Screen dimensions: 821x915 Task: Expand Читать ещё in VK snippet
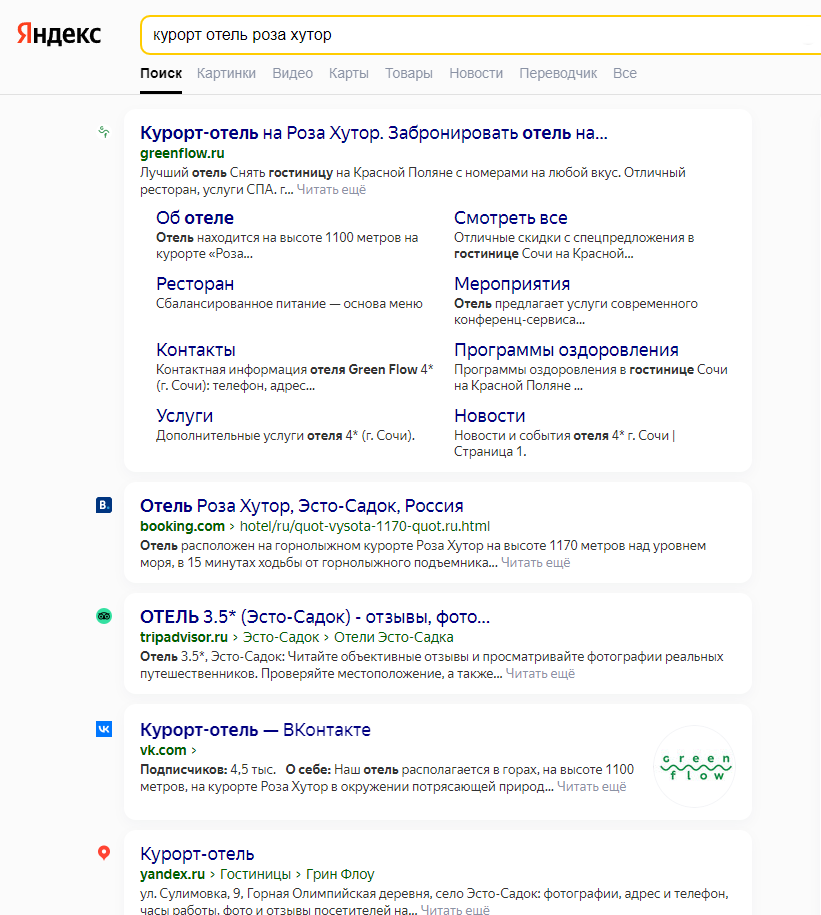(x=592, y=787)
